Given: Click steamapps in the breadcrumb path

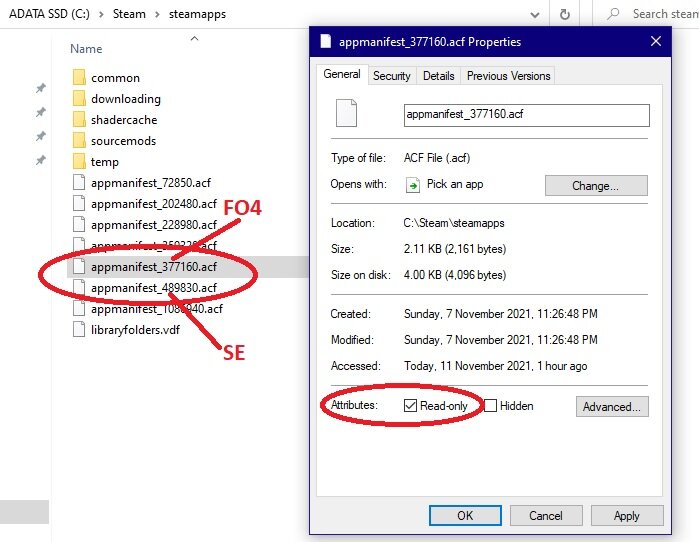Looking at the screenshot, I should tap(197, 14).
